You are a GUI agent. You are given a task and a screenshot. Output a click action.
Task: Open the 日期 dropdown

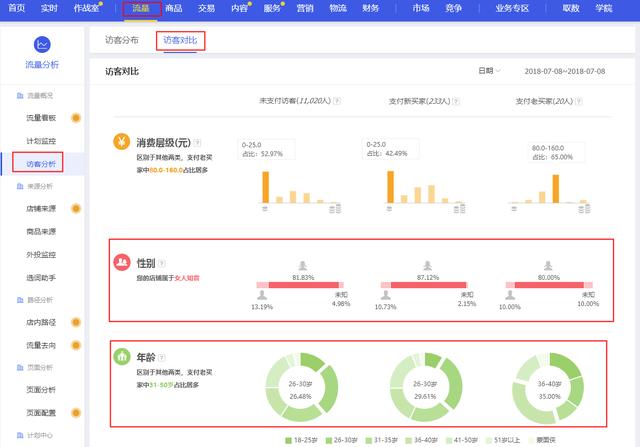[489, 71]
